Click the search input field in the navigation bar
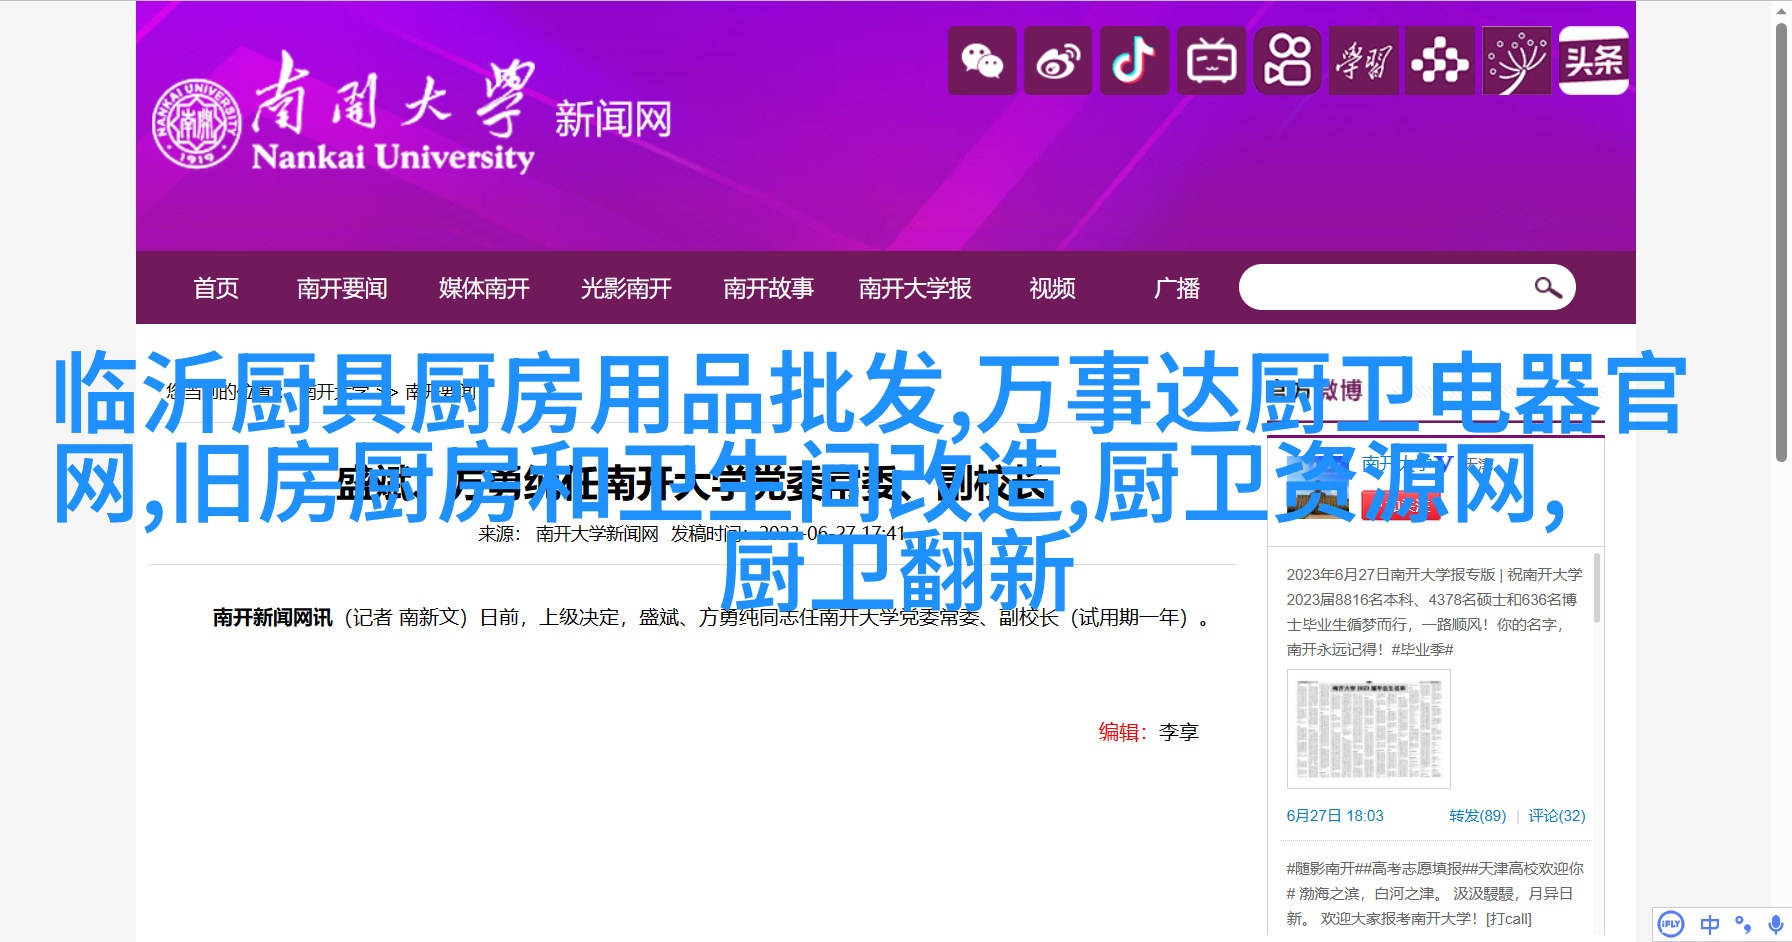Viewport: 1792px width, 942px height. [x=1407, y=288]
